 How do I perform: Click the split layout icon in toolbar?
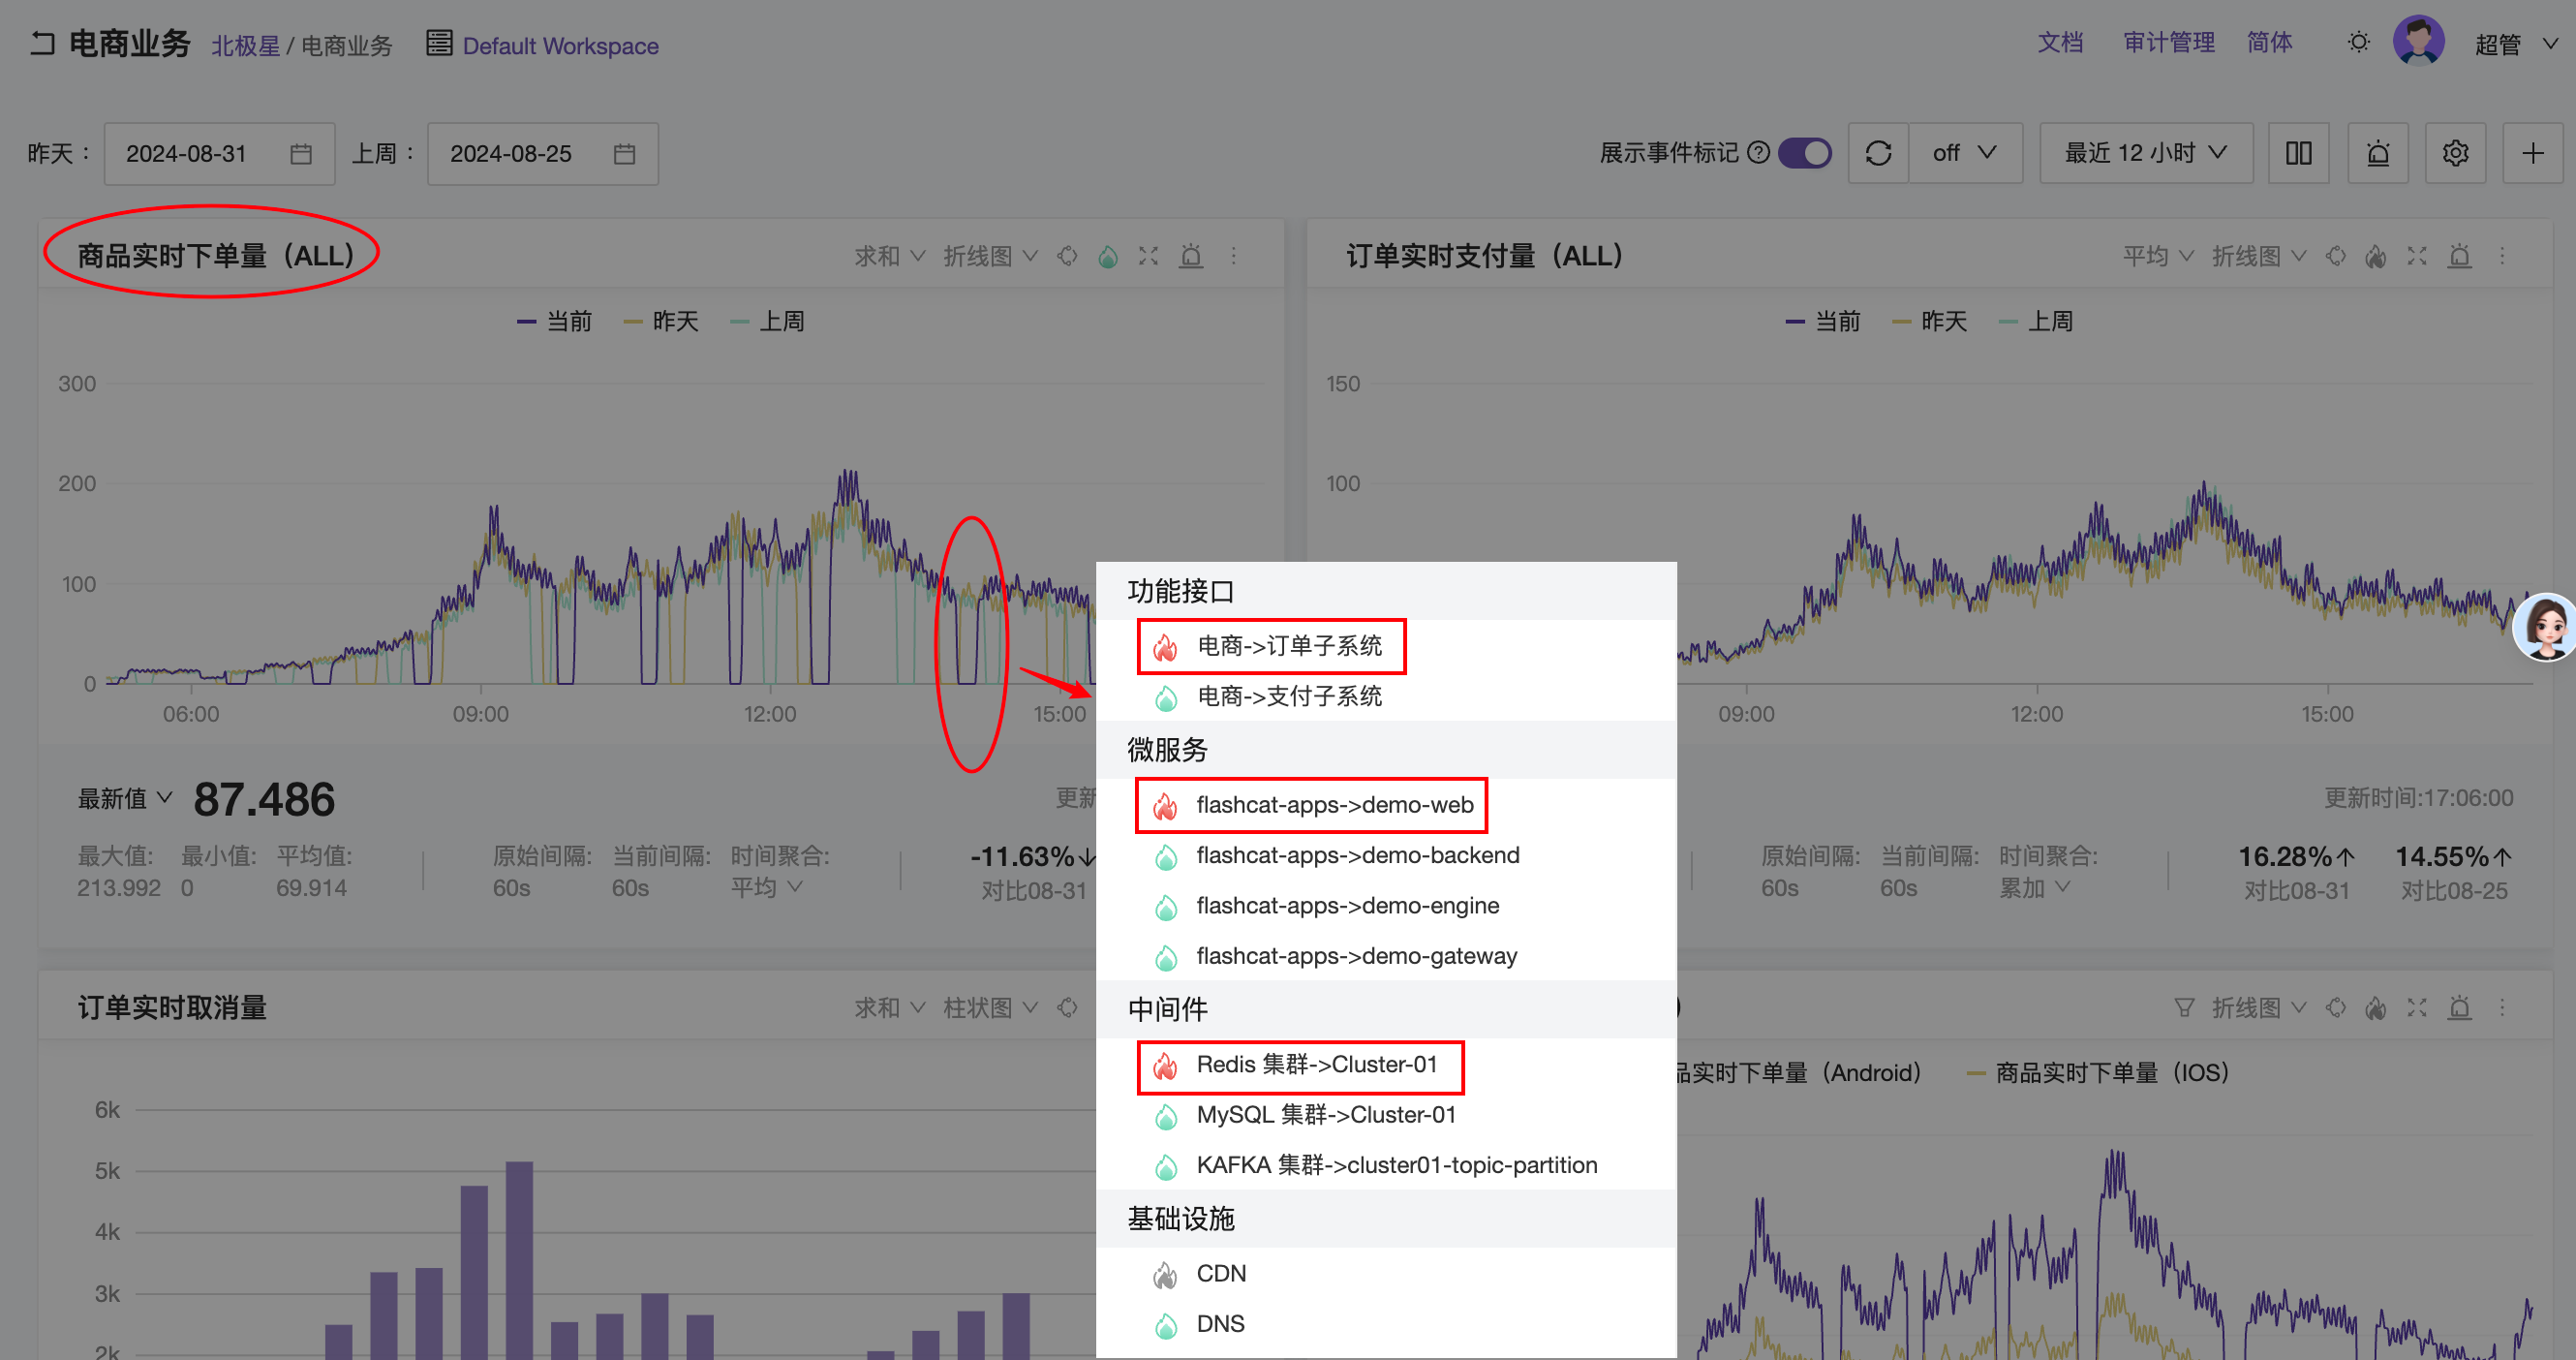(2298, 153)
